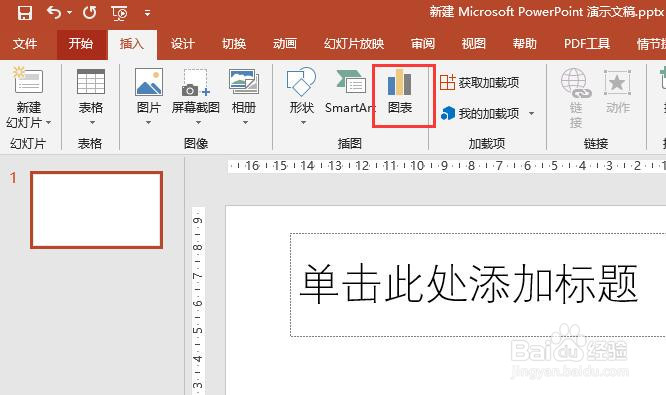Screen dimensions: 666x395
Task: Open the 形状 shapes gallery icon
Action: [x=302, y=82]
